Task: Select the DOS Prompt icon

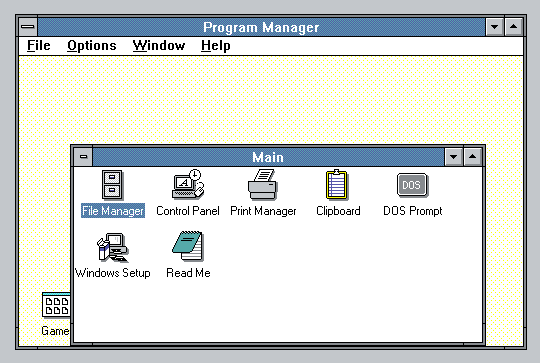Action: click(412, 185)
